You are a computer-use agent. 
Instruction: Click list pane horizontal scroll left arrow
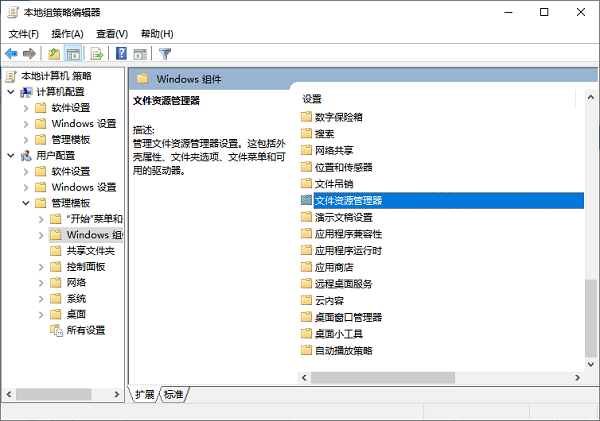click(x=304, y=378)
